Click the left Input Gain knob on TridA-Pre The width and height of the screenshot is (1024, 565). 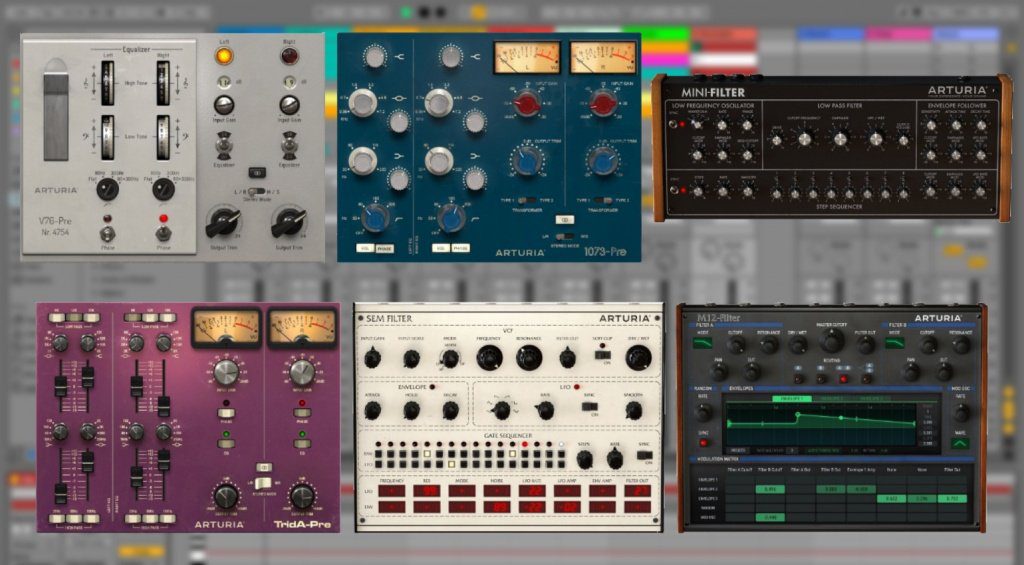[x=226, y=372]
